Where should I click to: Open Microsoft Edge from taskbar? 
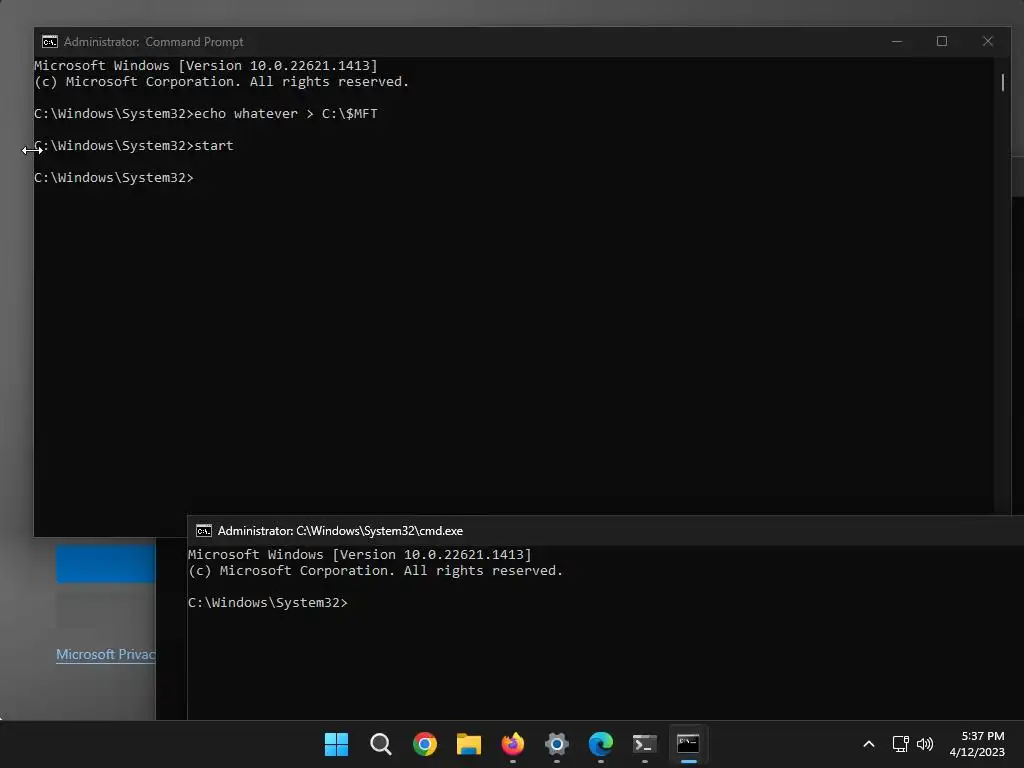[601, 744]
